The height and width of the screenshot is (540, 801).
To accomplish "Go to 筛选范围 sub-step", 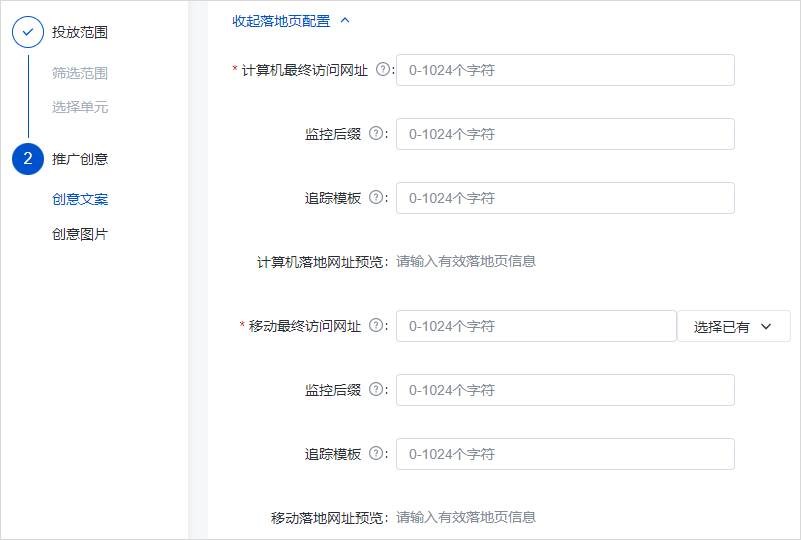I will click(x=80, y=73).
